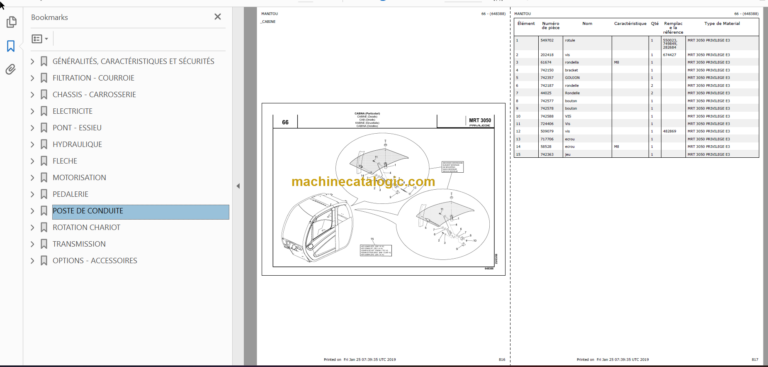Viewport: 768px width, 367px height.
Task: Jump to the ELECTRICITE bookmark label
Action: 72,111
